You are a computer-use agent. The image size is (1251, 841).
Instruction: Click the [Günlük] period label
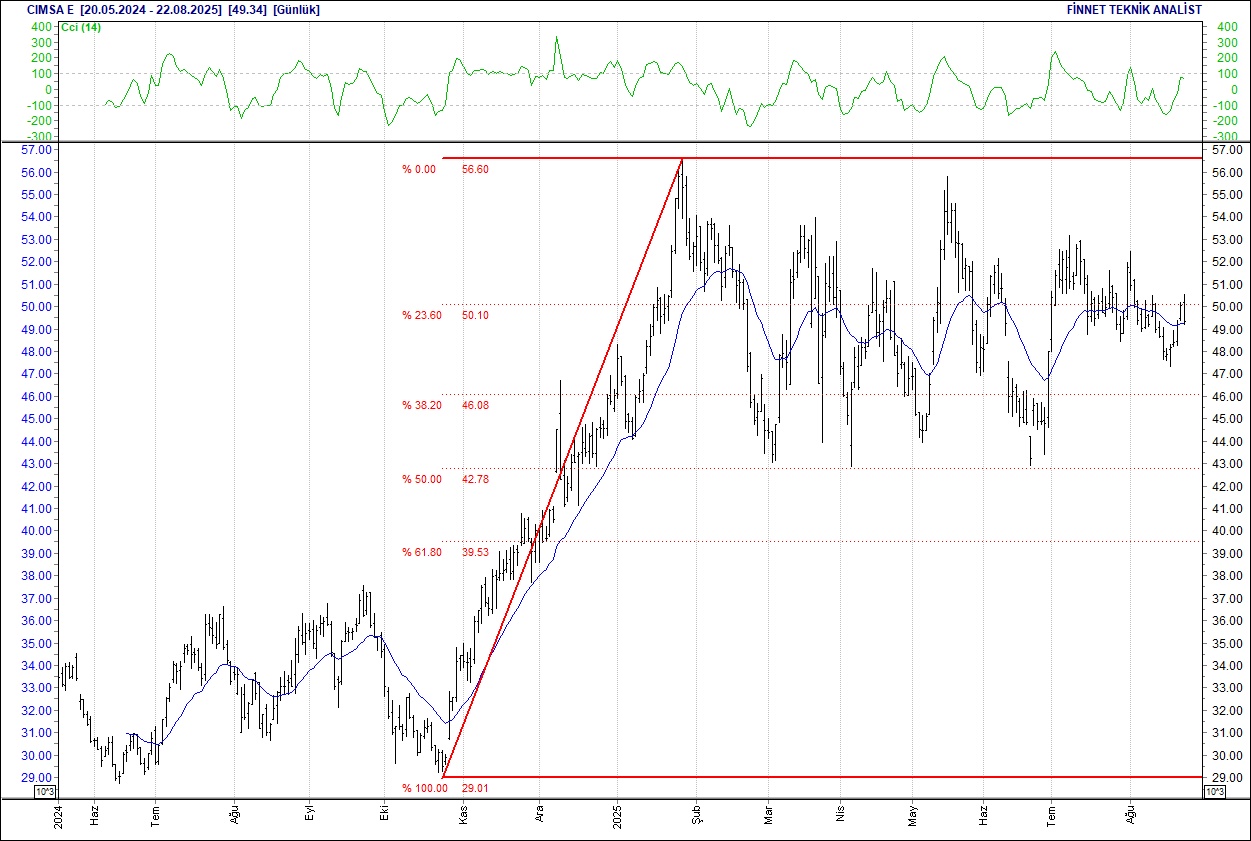296,9
